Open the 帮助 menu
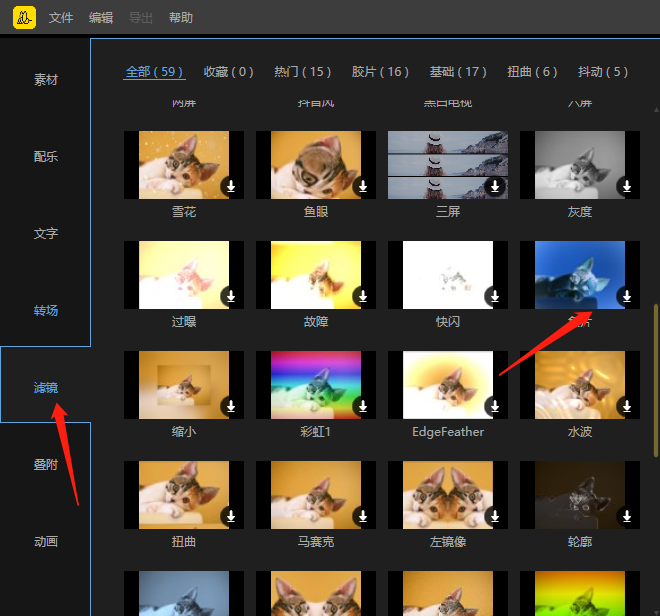 (x=181, y=18)
